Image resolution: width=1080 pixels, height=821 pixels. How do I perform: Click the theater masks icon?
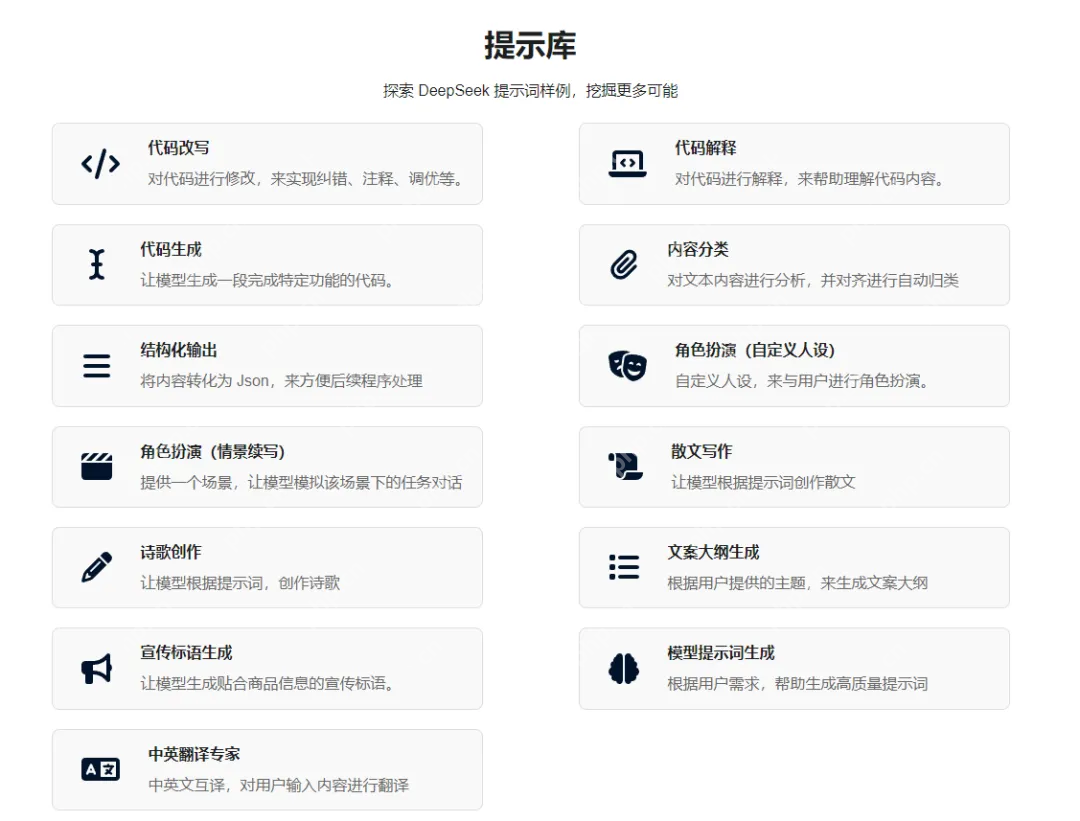pos(627,366)
